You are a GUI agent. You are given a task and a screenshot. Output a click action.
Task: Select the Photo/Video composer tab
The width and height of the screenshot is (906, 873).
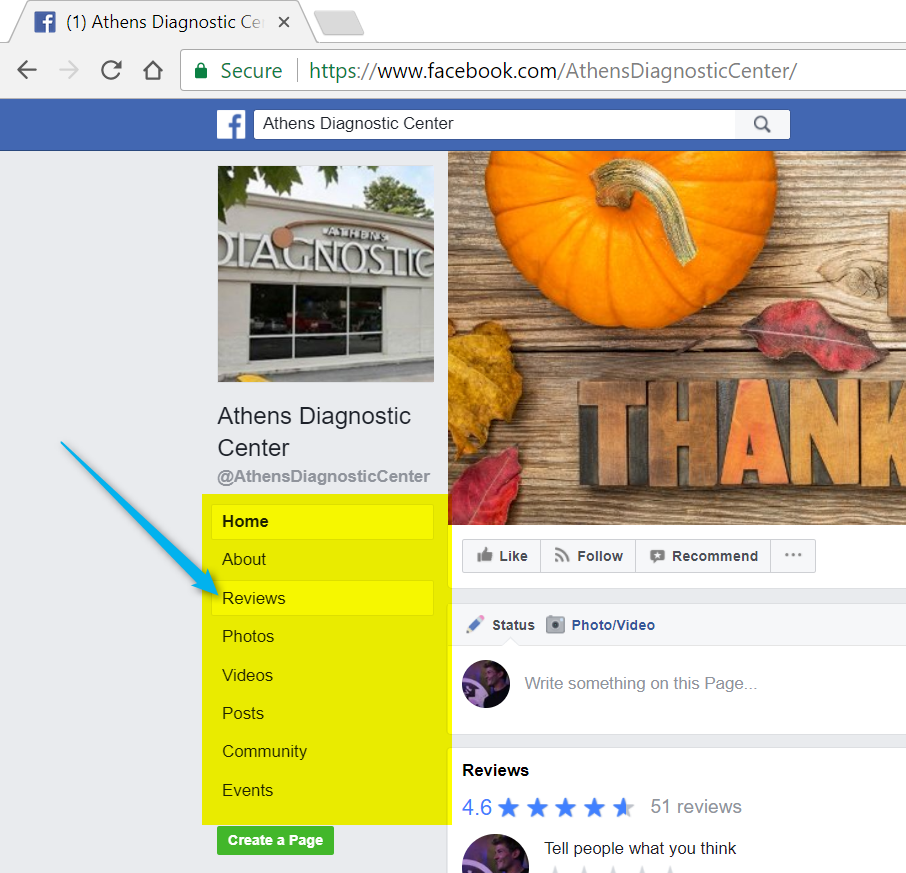tap(613, 625)
